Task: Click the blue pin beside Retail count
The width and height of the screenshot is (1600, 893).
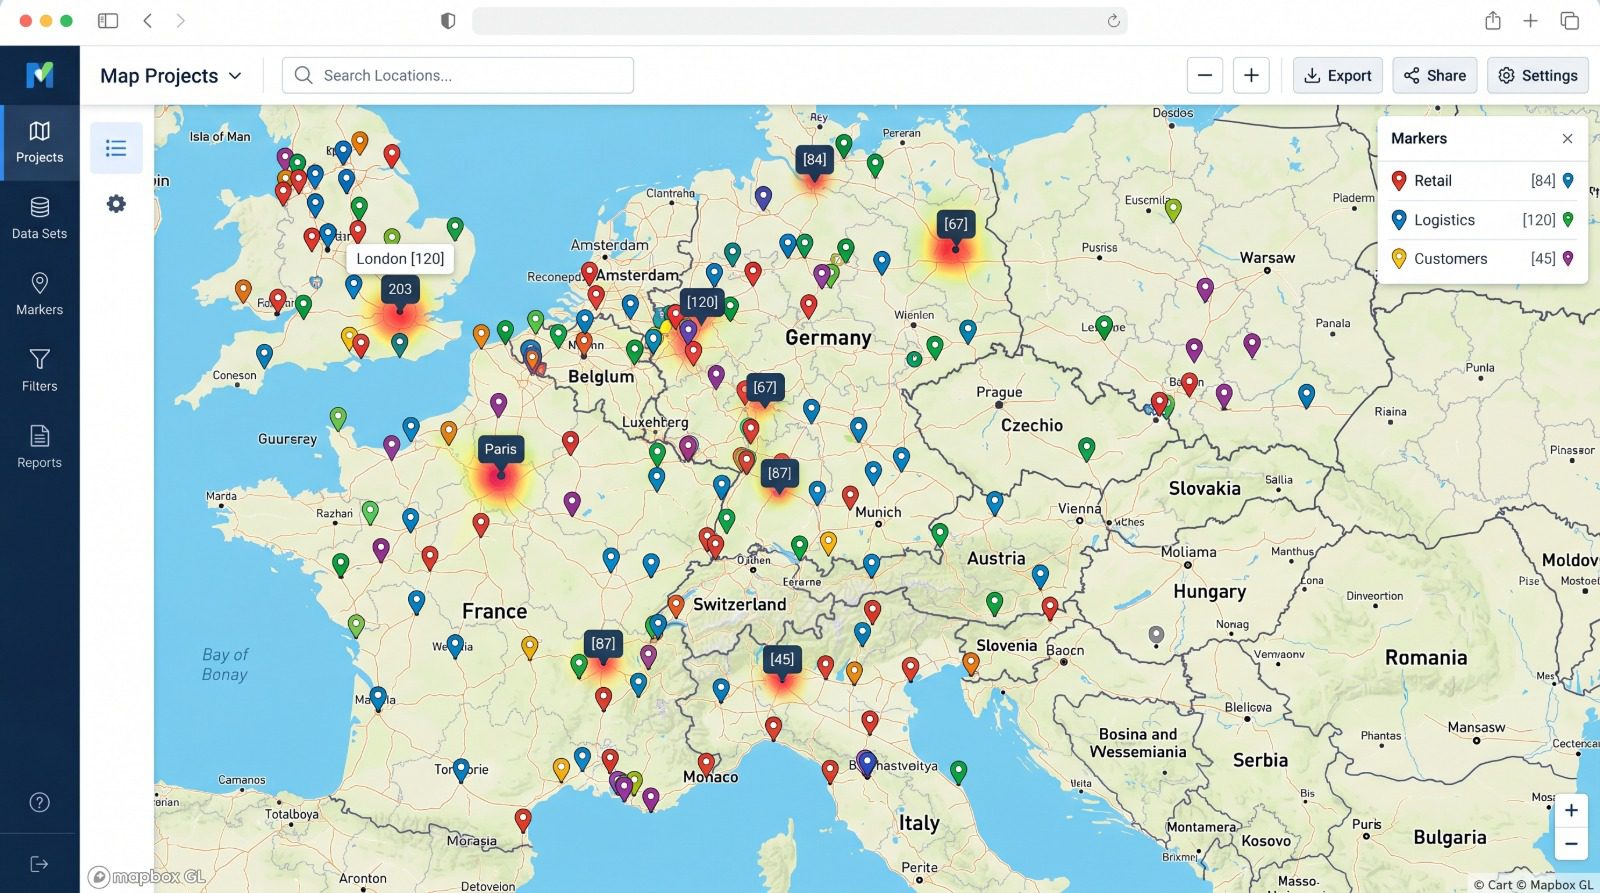Action: click(x=1568, y=181)
